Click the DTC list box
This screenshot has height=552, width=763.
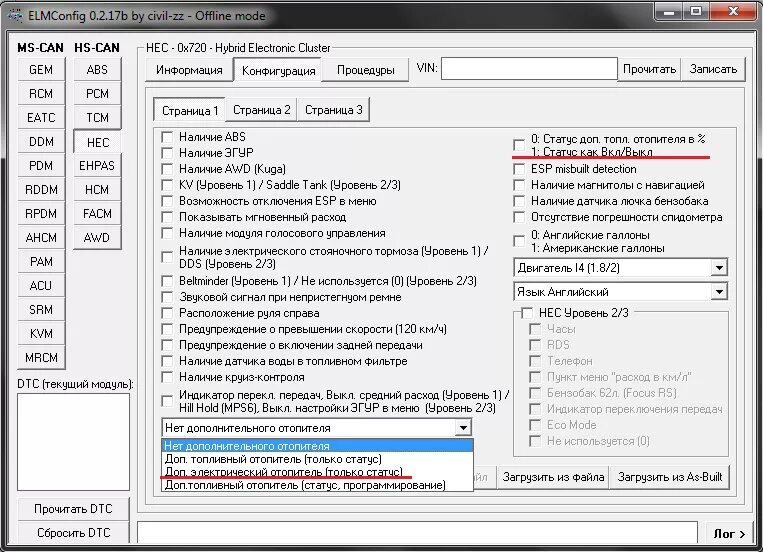pos(73,442)
